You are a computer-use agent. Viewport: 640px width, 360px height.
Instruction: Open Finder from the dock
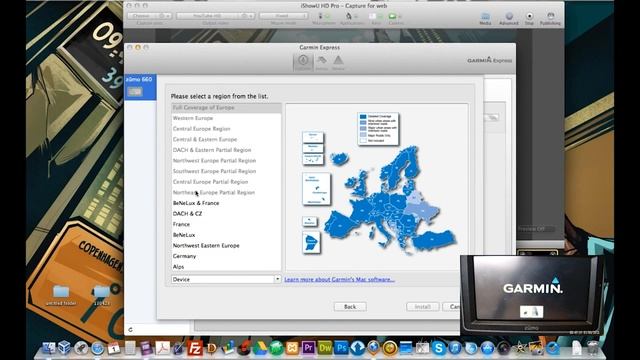pos(49,348)
